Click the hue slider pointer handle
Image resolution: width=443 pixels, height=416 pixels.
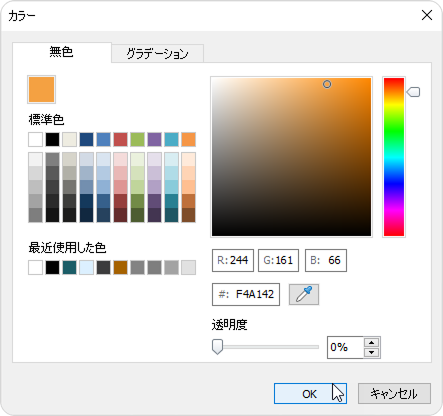(413, 92)
